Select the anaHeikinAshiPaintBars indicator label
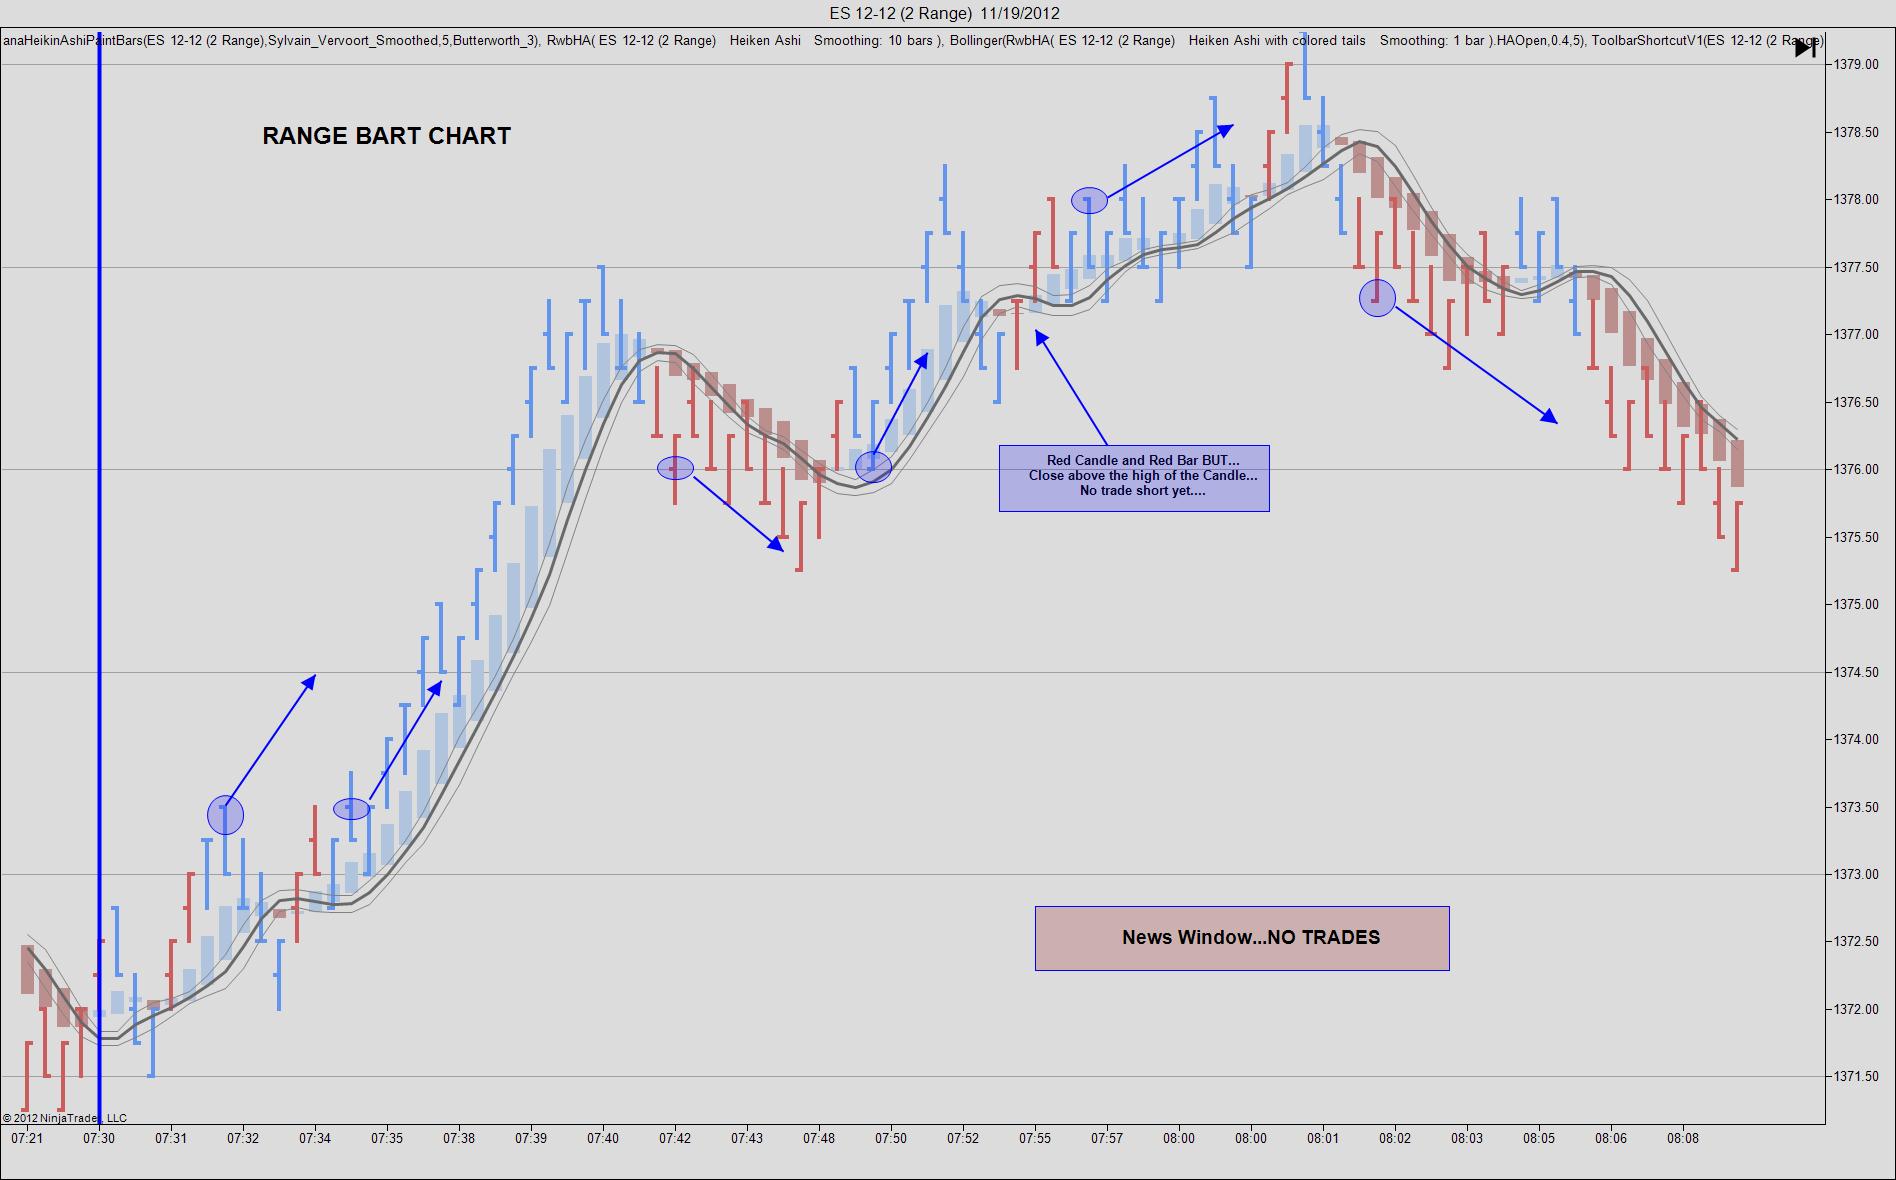 pyautogui.click(x=273, y=41)
